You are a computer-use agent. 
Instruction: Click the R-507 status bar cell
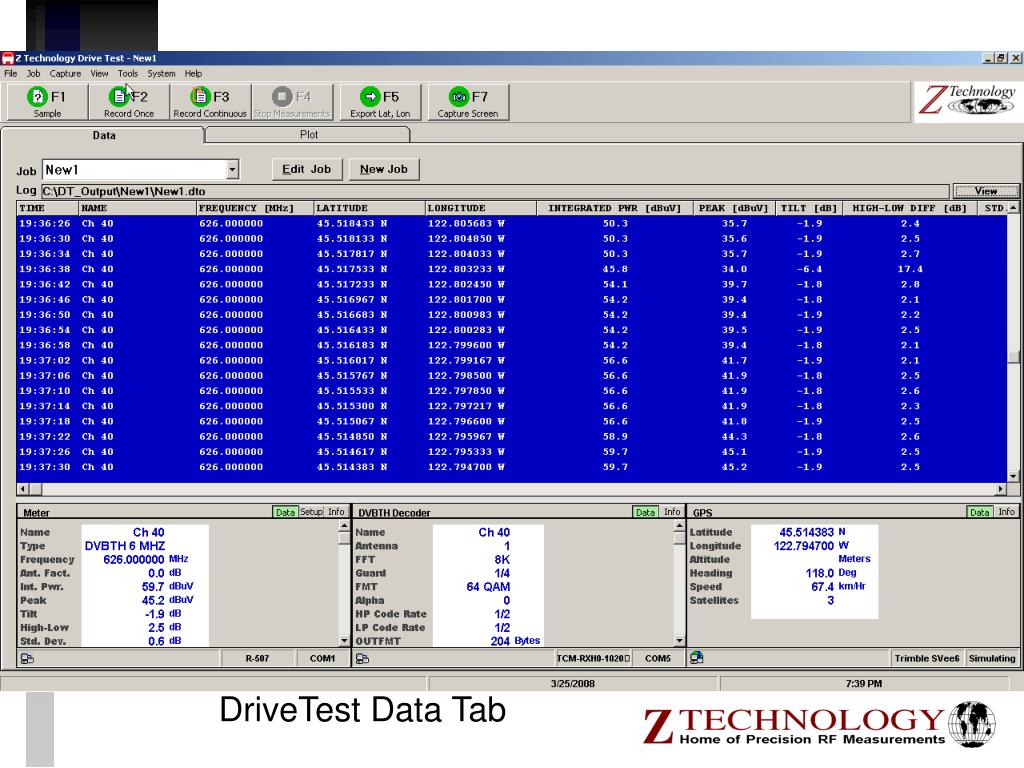pyautogui.click(x=257, y=658)
